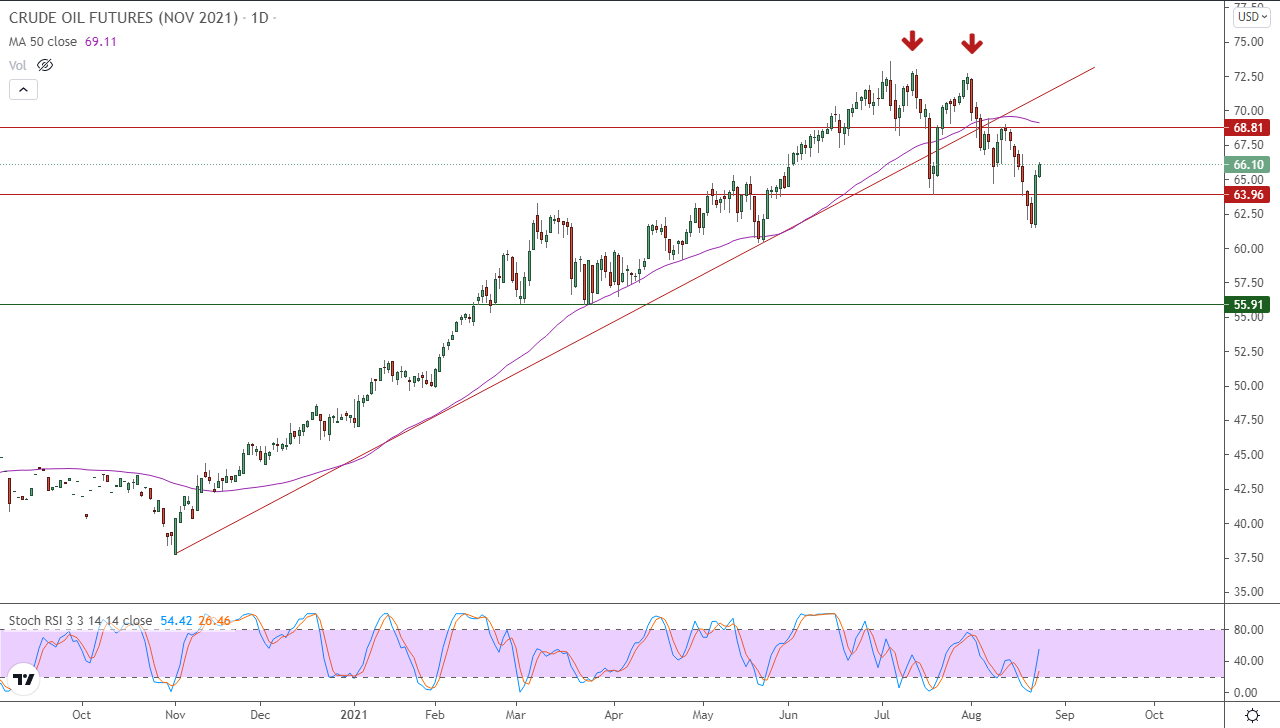This screenshot has width=1280, height=728.
Task: Select the Stoch RSI 3 3 14 14 close legend
Action: [x=81, y=620]
